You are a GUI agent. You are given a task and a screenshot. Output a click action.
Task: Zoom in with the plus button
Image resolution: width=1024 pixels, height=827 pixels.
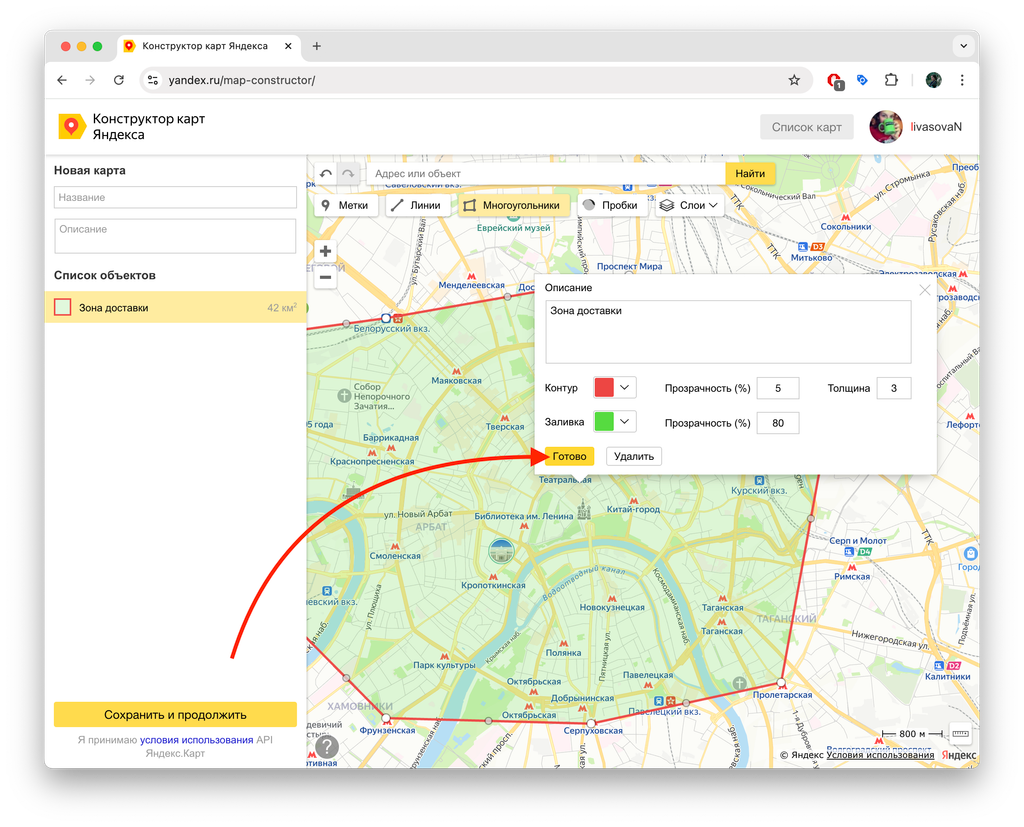click(x=325, y=251)
